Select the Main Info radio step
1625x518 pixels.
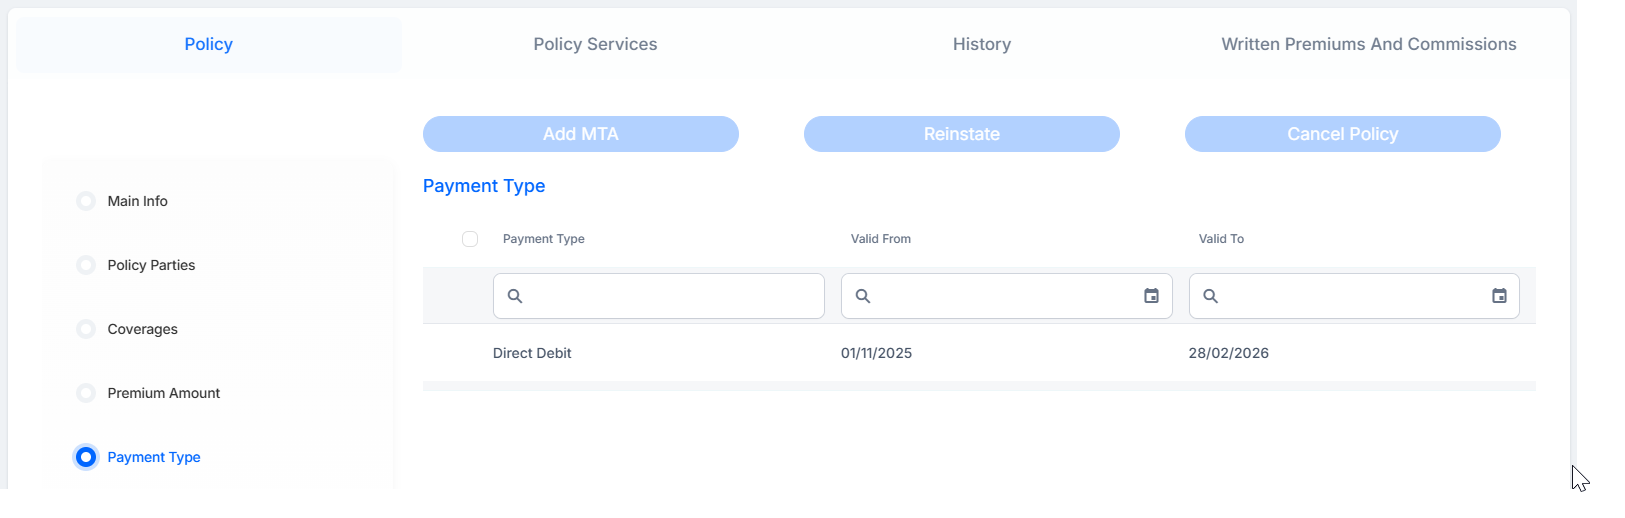point(86,201)
